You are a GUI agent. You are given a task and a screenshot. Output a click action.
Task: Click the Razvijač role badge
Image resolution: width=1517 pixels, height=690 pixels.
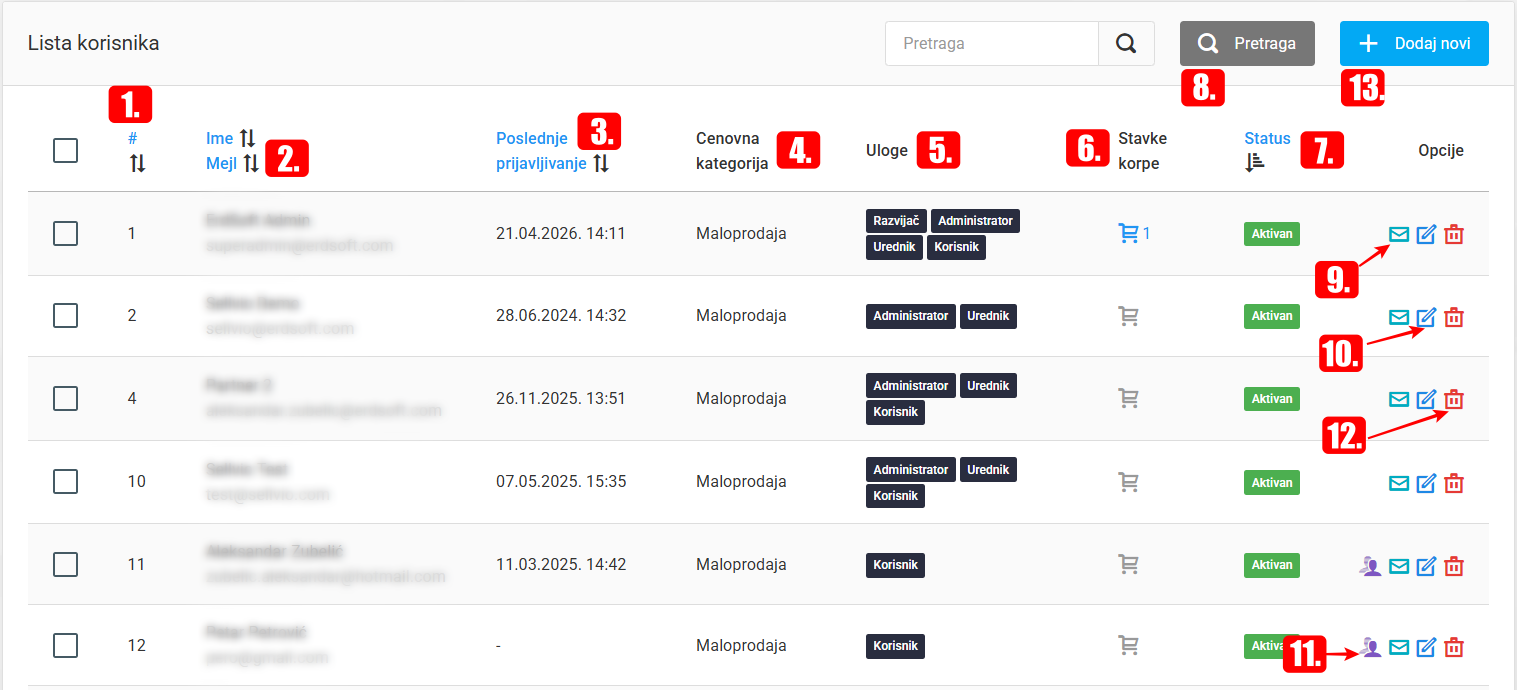896,220
